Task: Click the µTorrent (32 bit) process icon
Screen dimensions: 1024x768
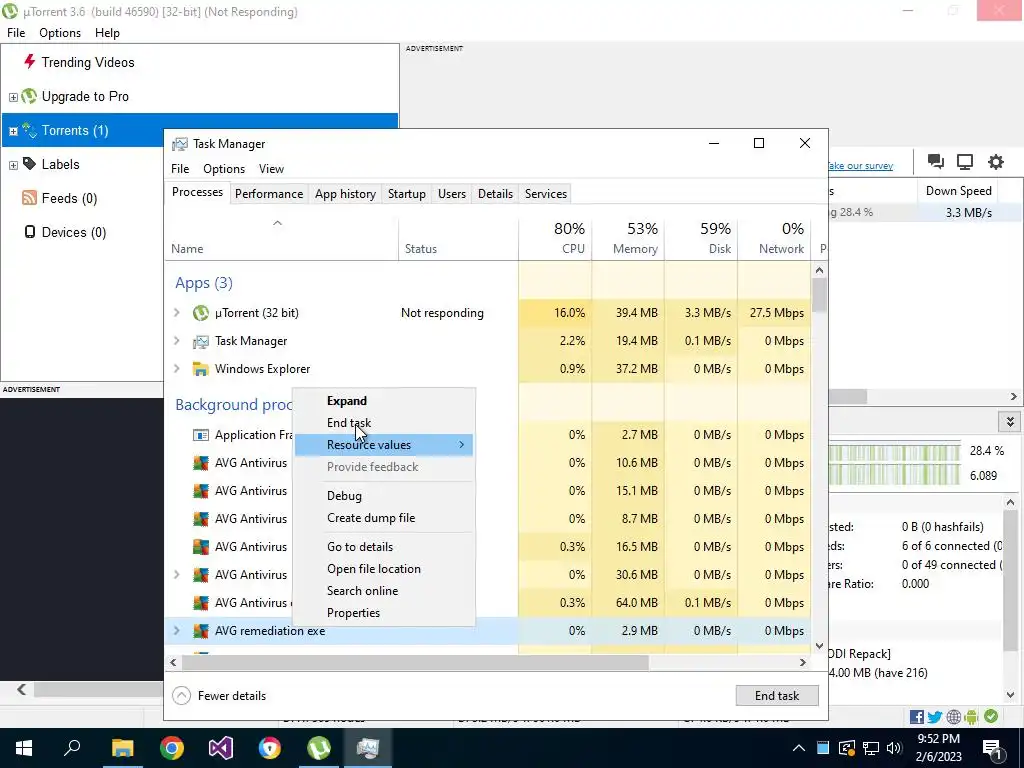Action: pyautogui.click(x=200, y=313)
